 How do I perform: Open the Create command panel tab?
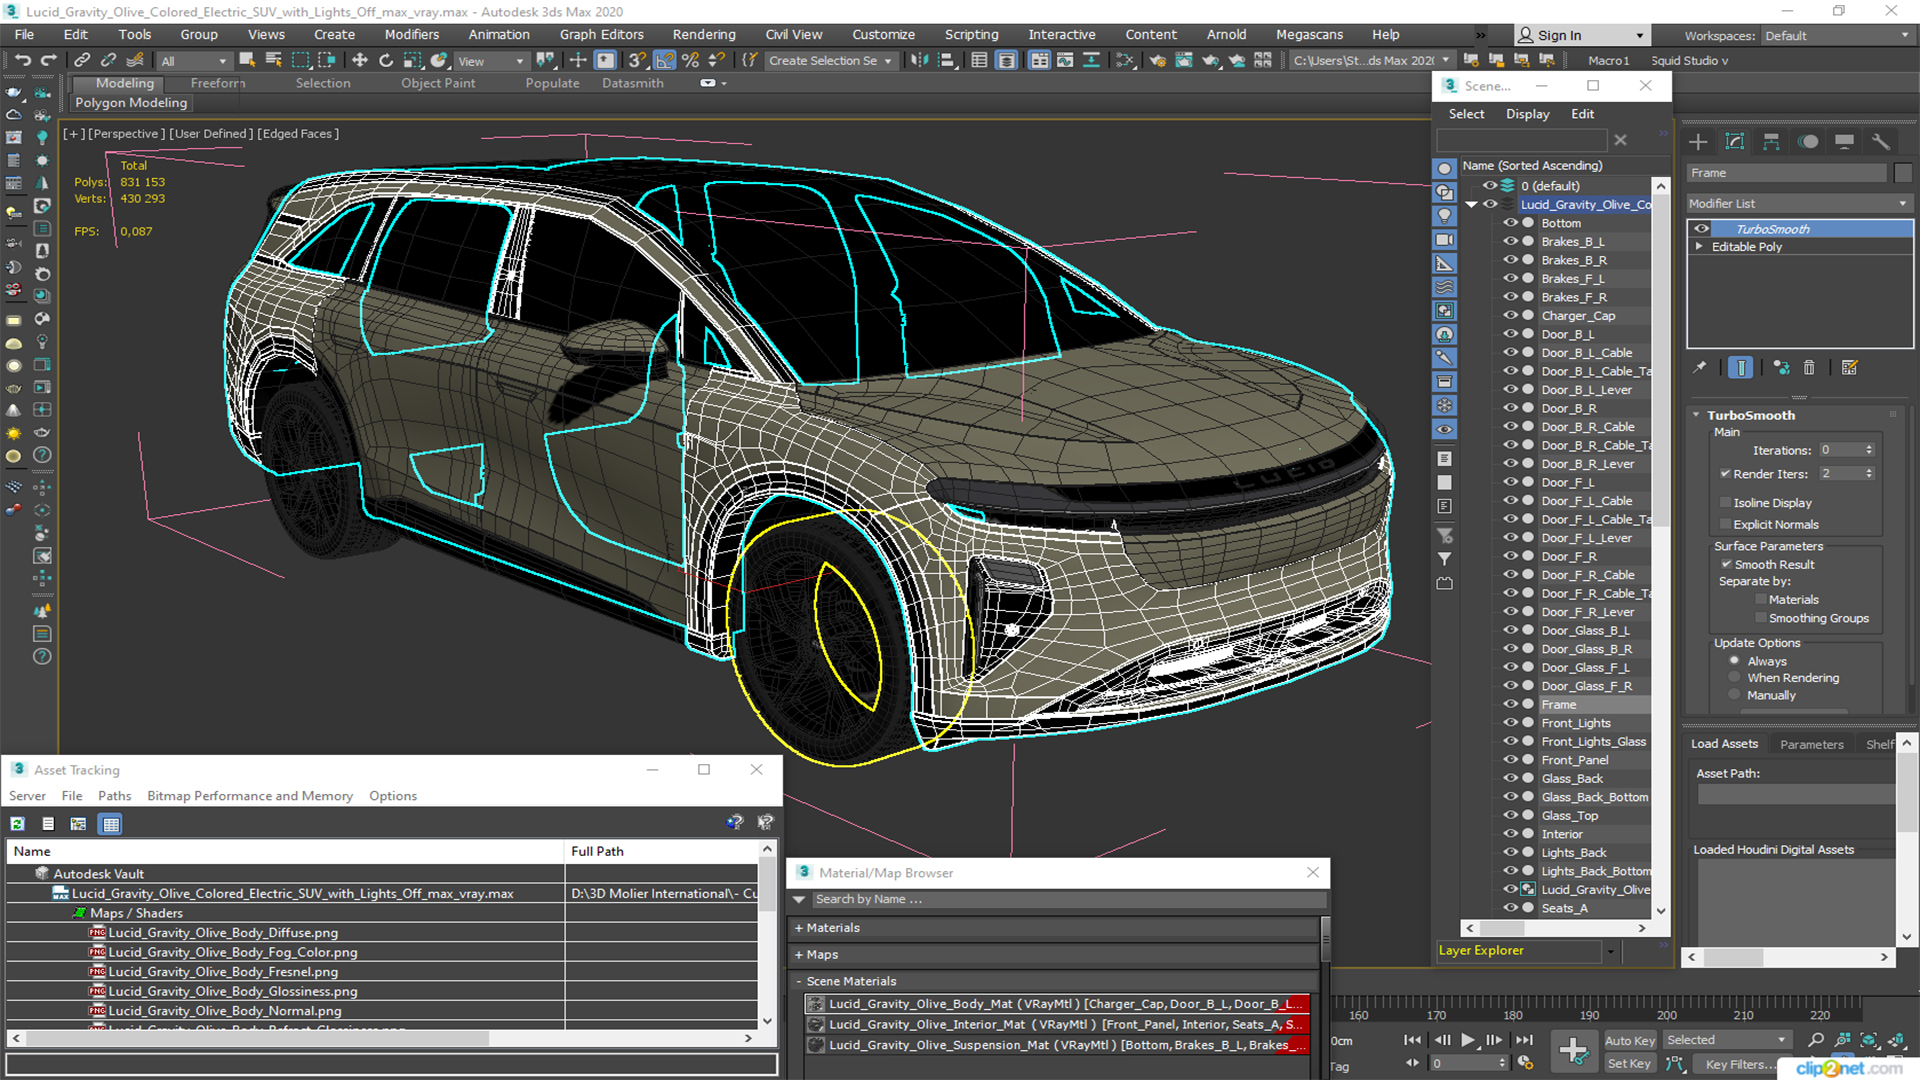pyautogui.click(x=1698, y=142)
